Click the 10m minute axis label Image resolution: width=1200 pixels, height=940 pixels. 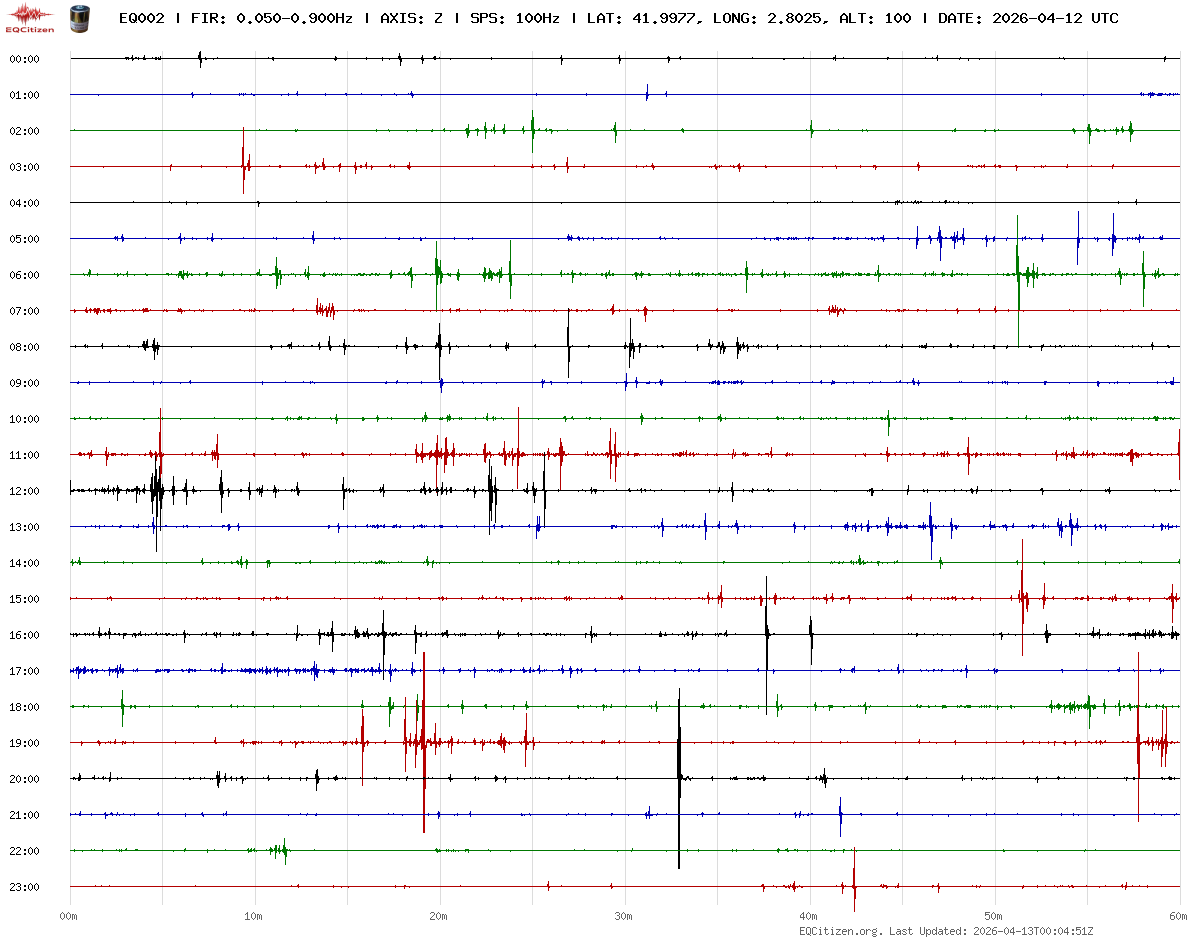coord(254,915)
